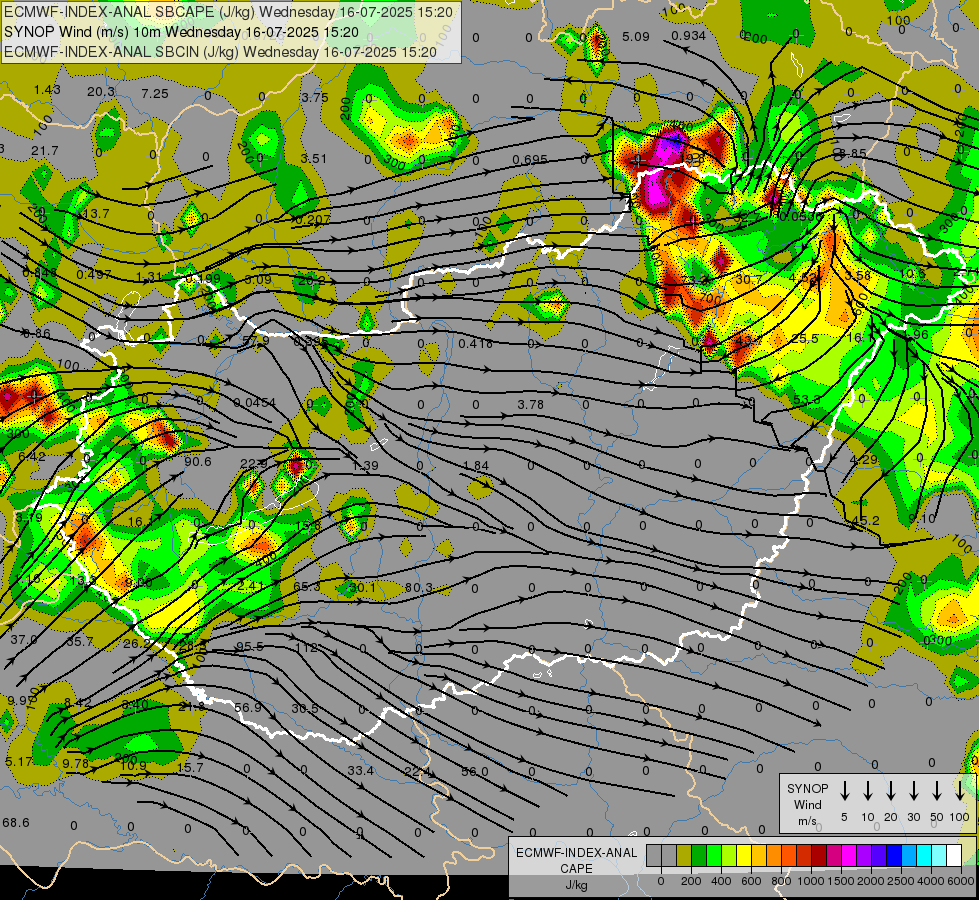This screenshot has height=900, width=979.
Task: Select the yellow CAPE legend swatch
Action: pyautogui.click(x=744, y=855)
